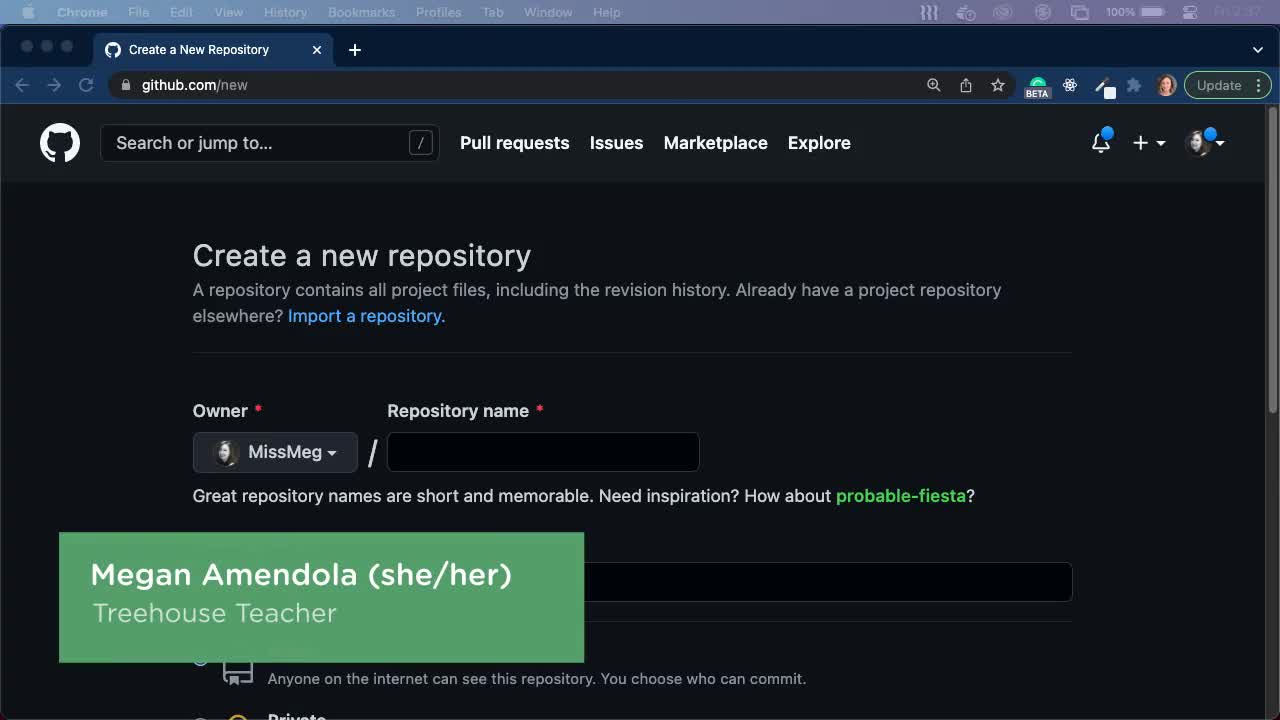Open the History menu in the menu bar
1280x720 pixels.
point(285,12)
